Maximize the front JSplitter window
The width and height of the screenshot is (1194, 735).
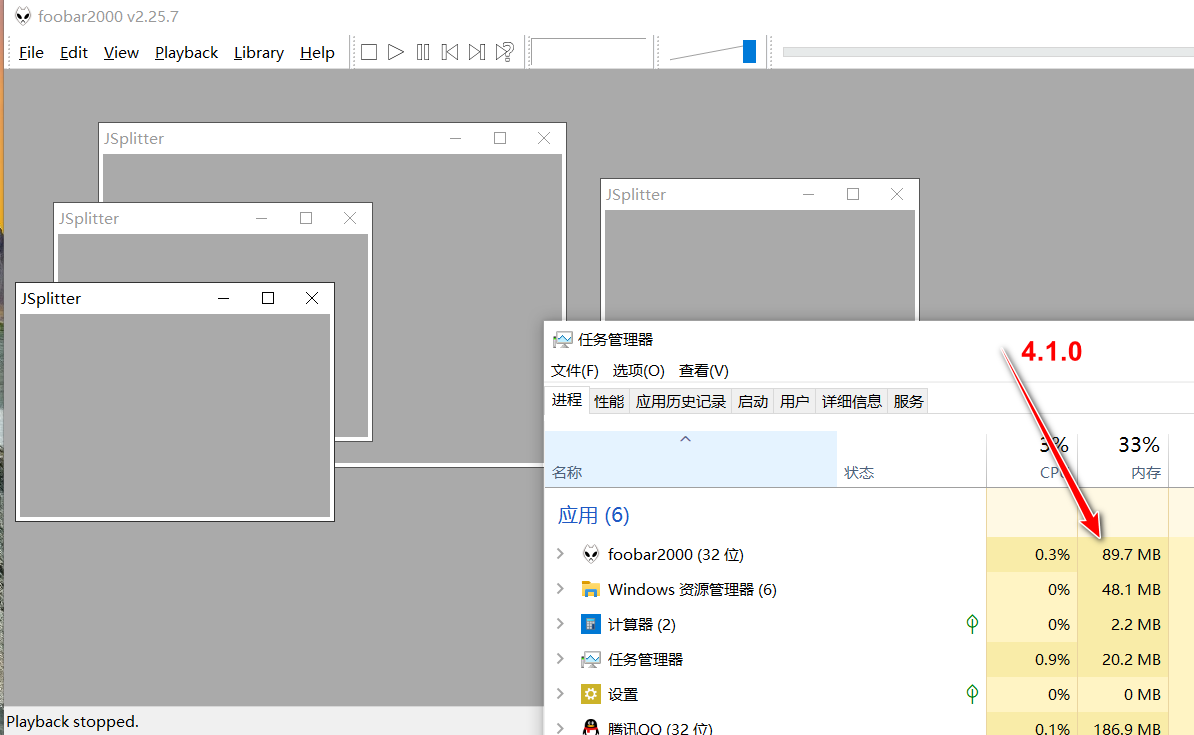(x=268, y=298)
